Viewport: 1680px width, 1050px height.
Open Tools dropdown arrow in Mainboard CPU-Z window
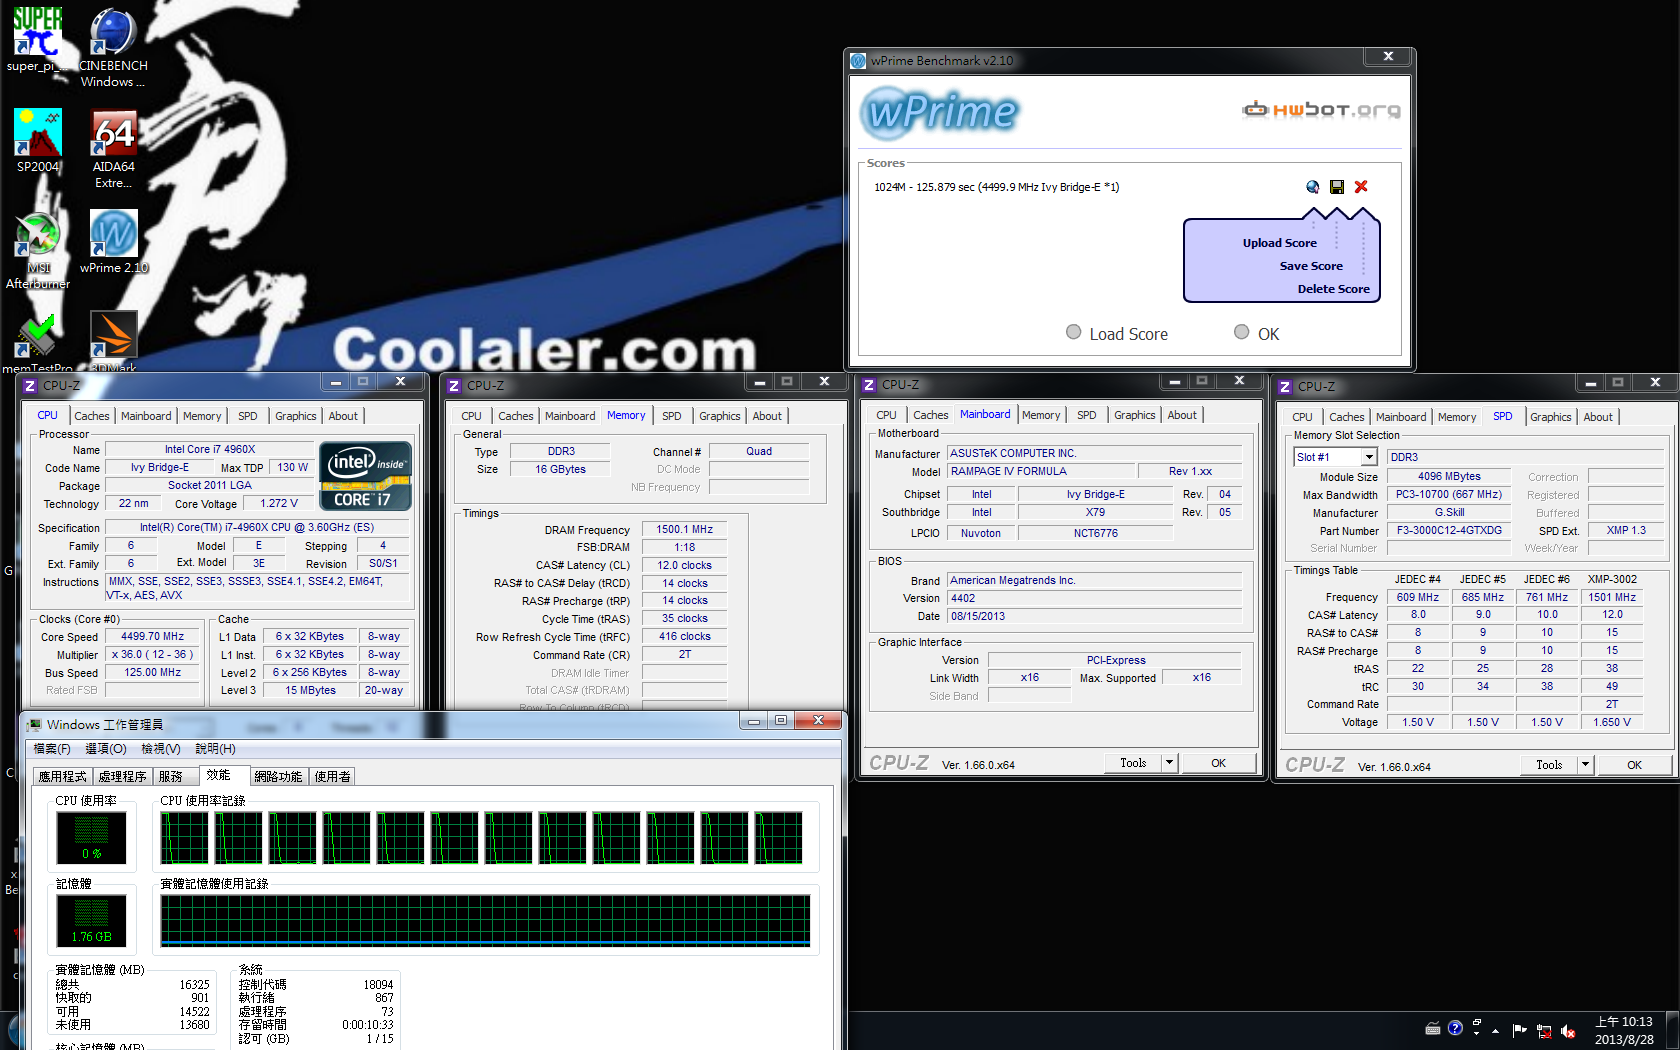pos(1169,763)
